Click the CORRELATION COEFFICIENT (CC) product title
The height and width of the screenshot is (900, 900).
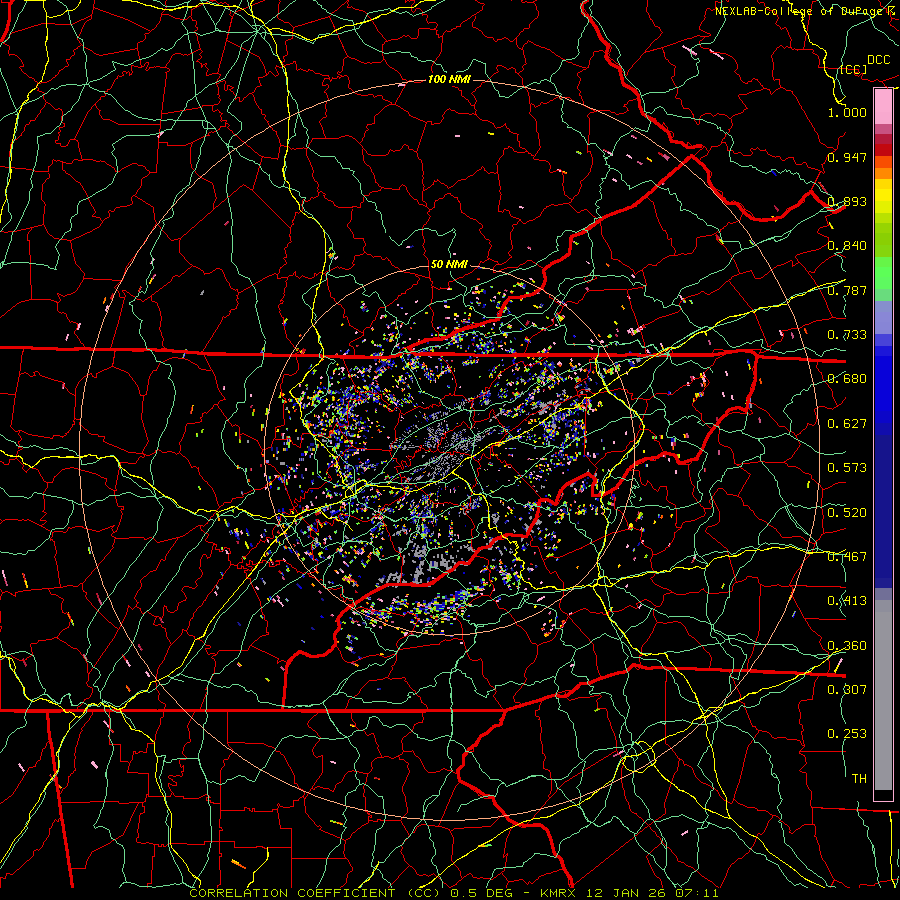pos(313,893)
